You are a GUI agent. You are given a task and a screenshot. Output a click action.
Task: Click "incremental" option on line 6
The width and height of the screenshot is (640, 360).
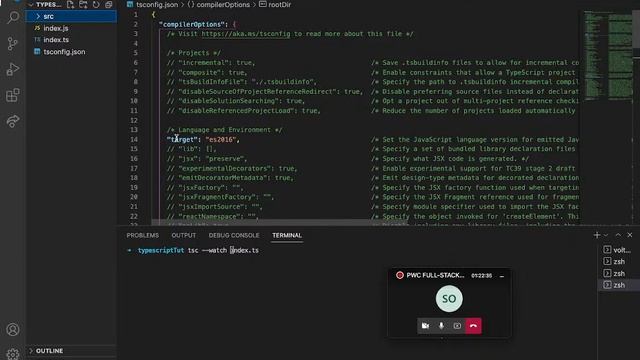pos(203,63)
